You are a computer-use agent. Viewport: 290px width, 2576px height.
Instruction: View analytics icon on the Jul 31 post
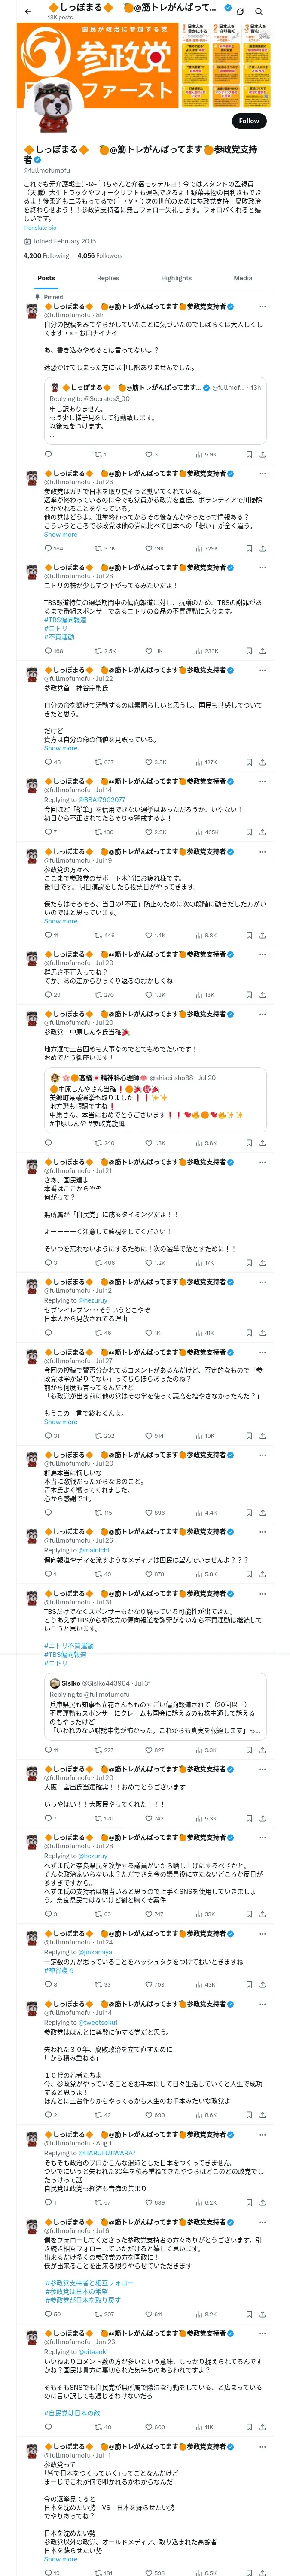pyautogui.click(x=200, y=1750)
